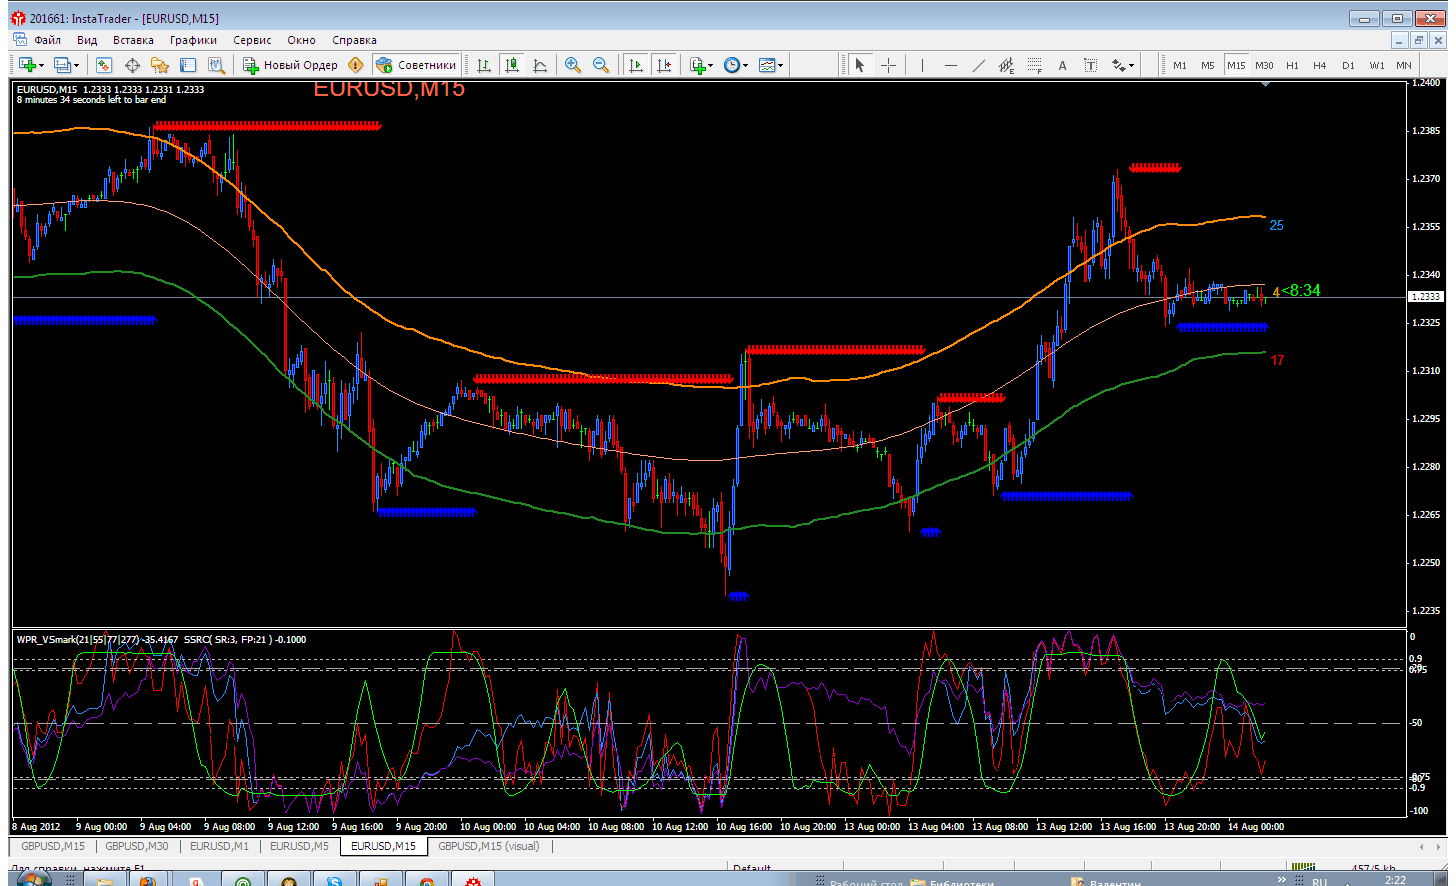1456x886 pixels.
Task: Select the Cursor arrow tool
Action: pos(859,65)
